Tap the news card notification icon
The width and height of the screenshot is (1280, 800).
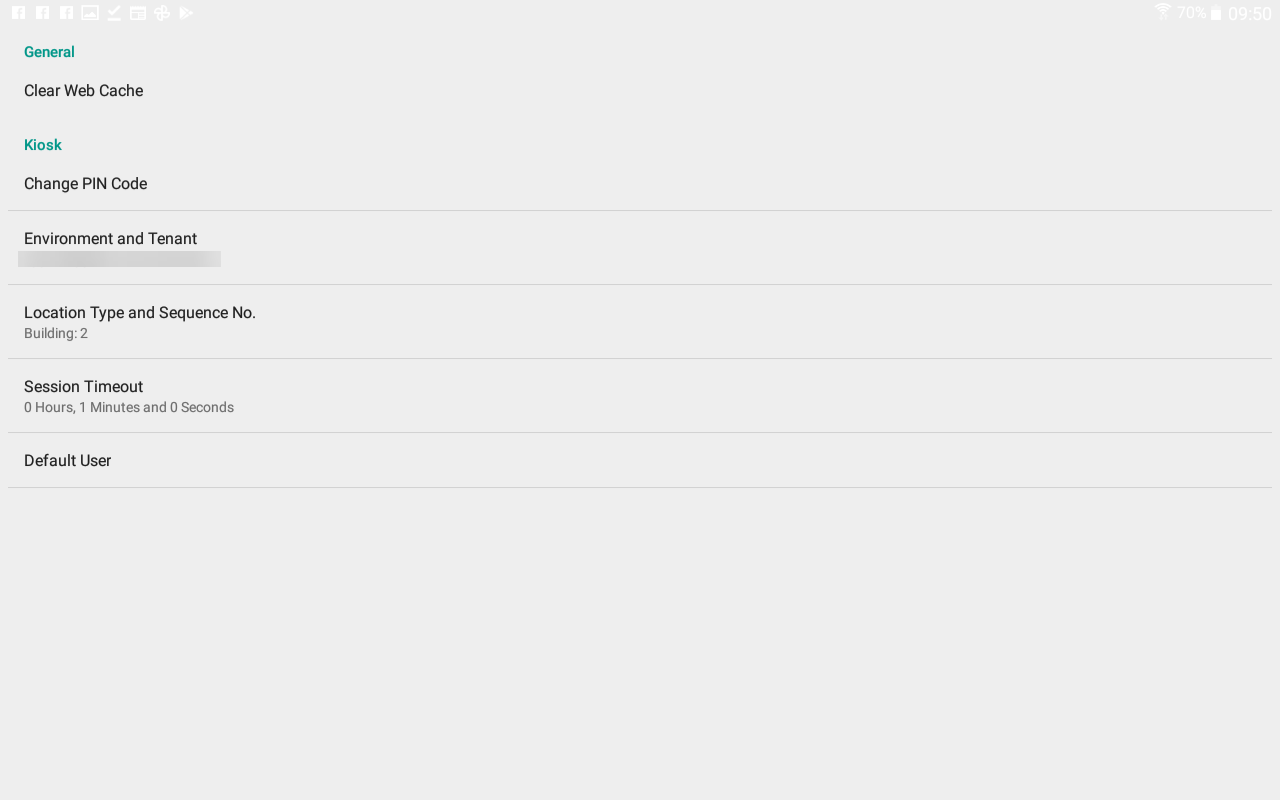(138, 13)
